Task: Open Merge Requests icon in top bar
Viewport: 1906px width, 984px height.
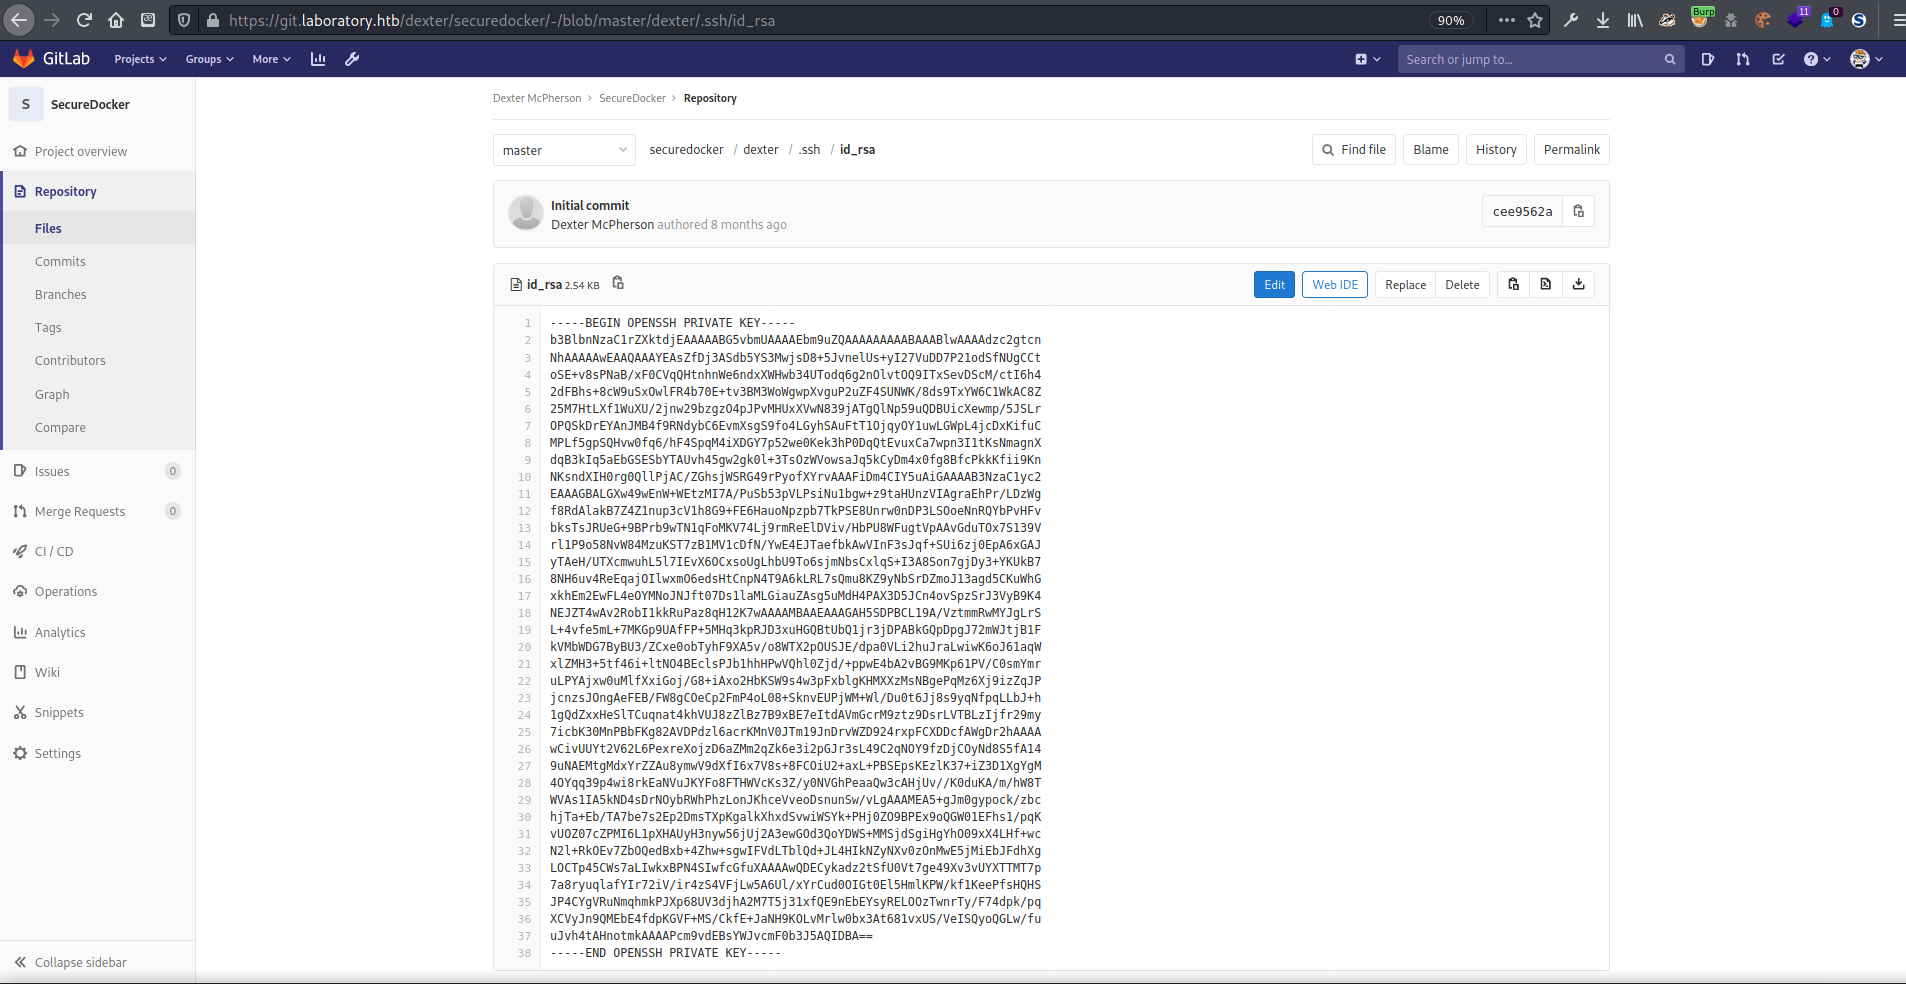Action: pos(1741,59)
